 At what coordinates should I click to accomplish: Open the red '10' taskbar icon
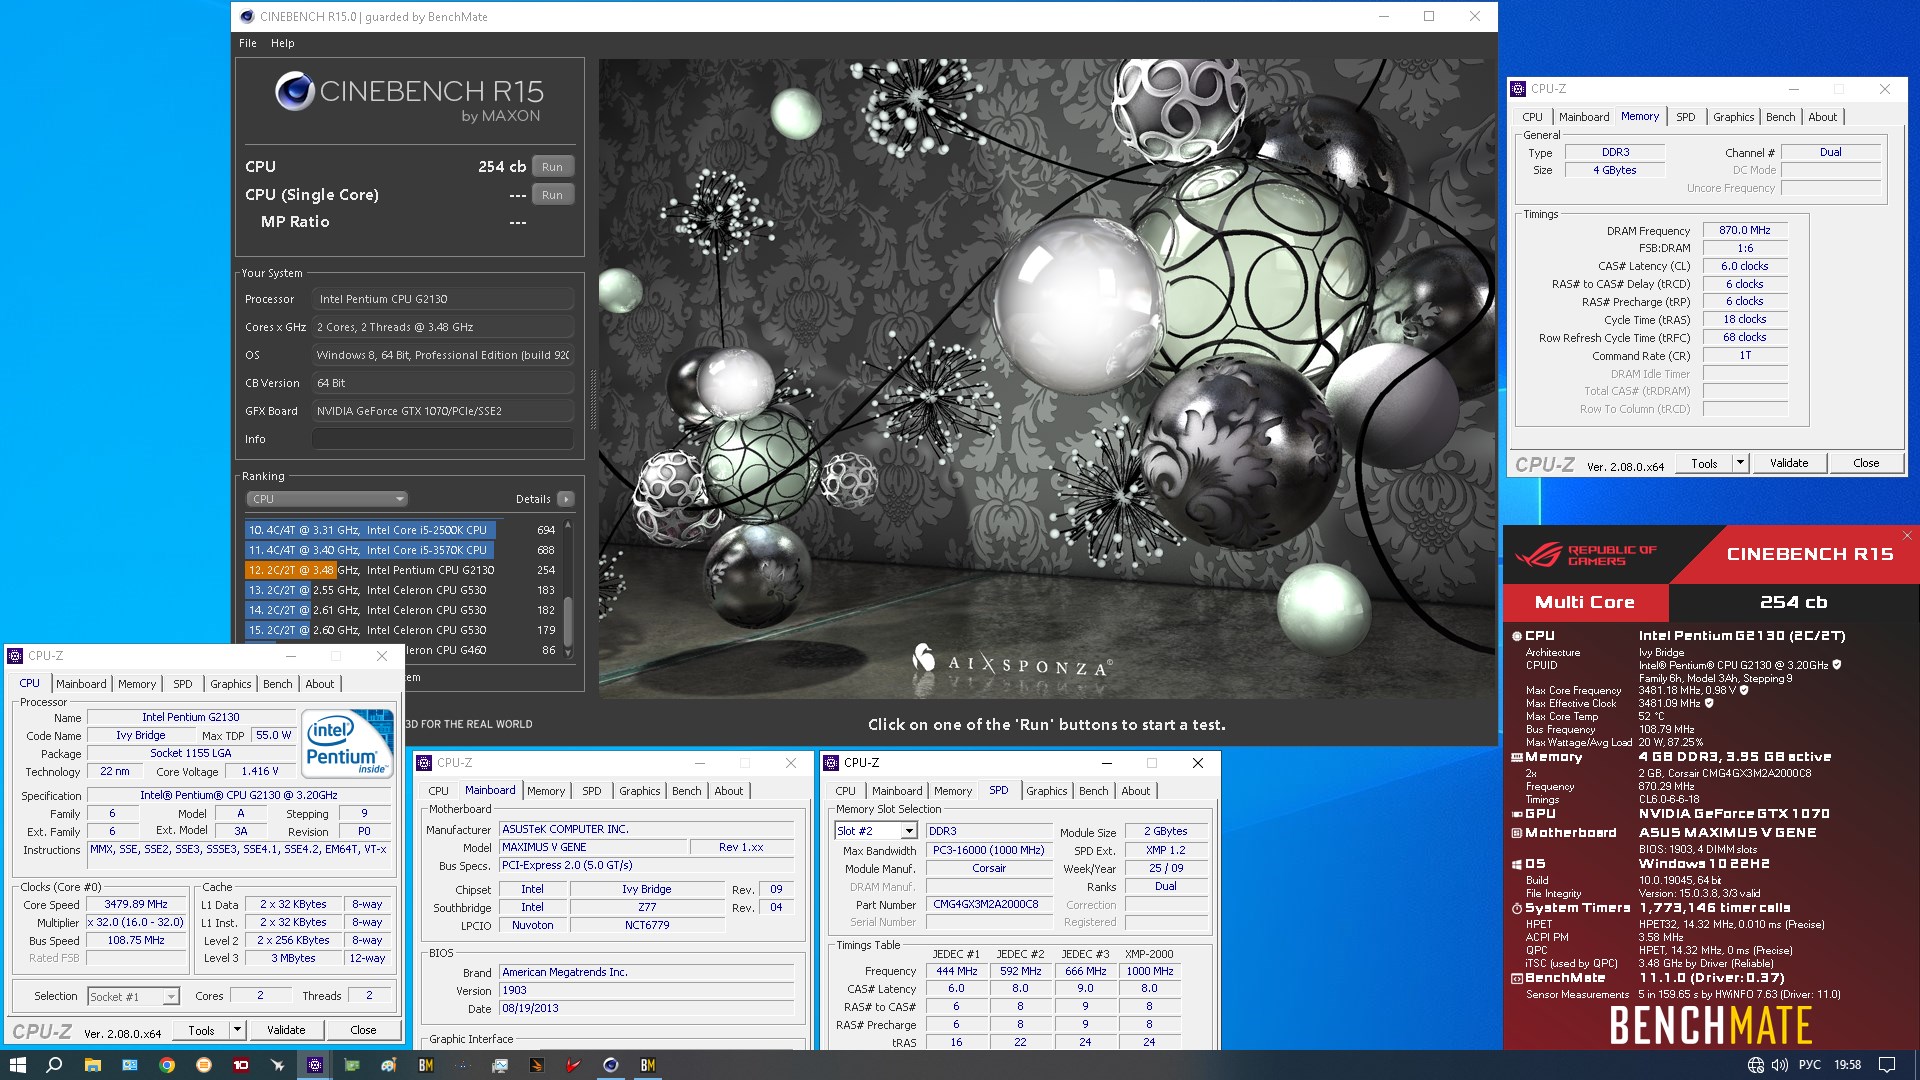click(x=241, y=1065)
